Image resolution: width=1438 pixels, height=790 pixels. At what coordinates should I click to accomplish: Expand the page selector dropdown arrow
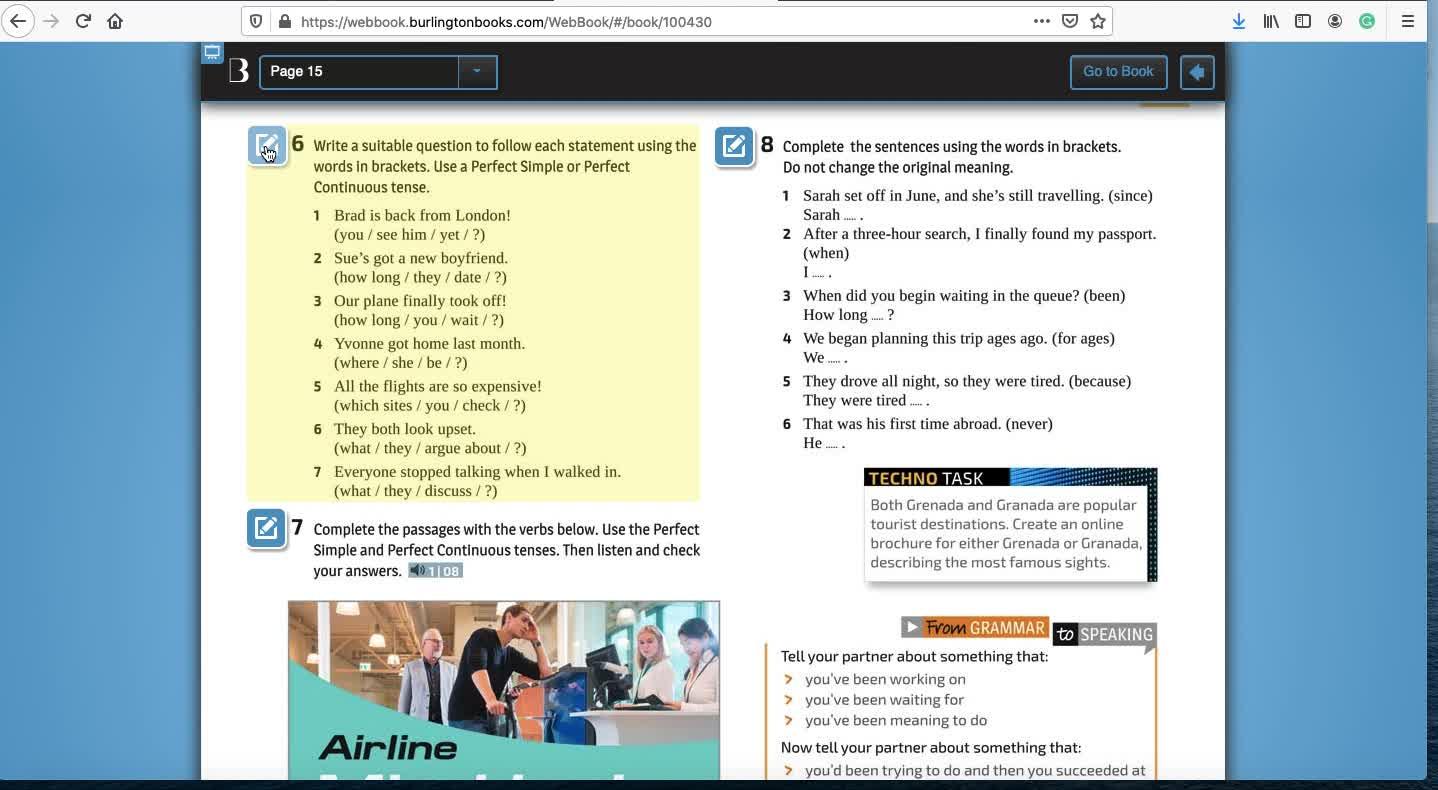pyautogui.click(x=477, y=72)
